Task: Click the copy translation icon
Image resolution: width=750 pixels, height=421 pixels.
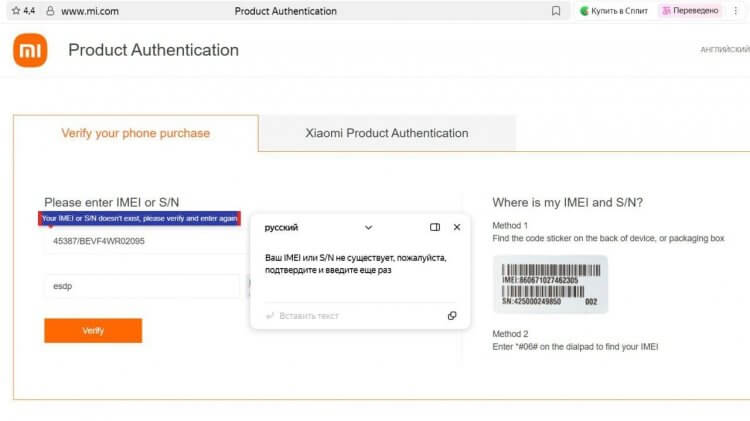Action: point(452,316)
